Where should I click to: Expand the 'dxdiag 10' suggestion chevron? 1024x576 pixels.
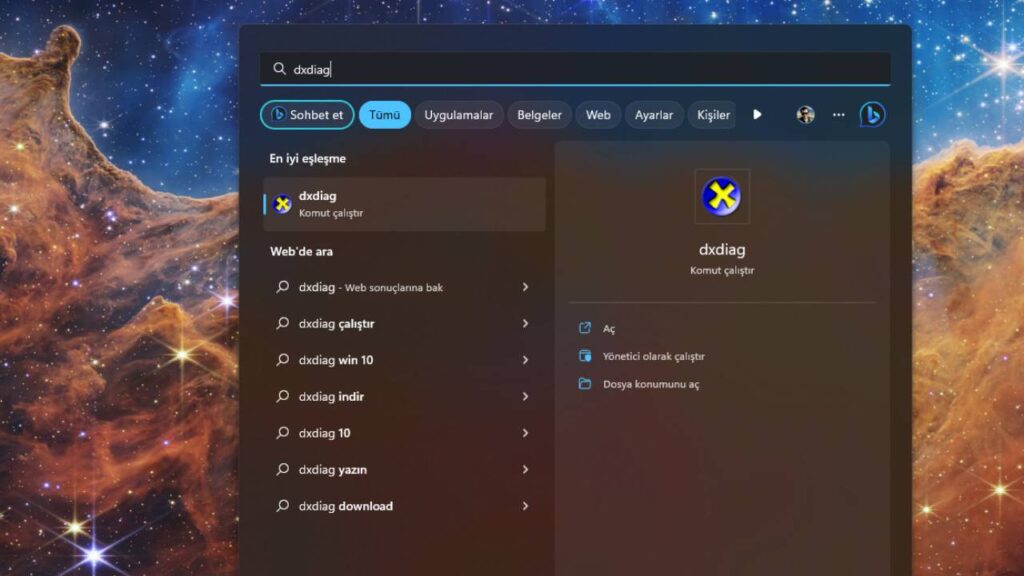point(525,433)
